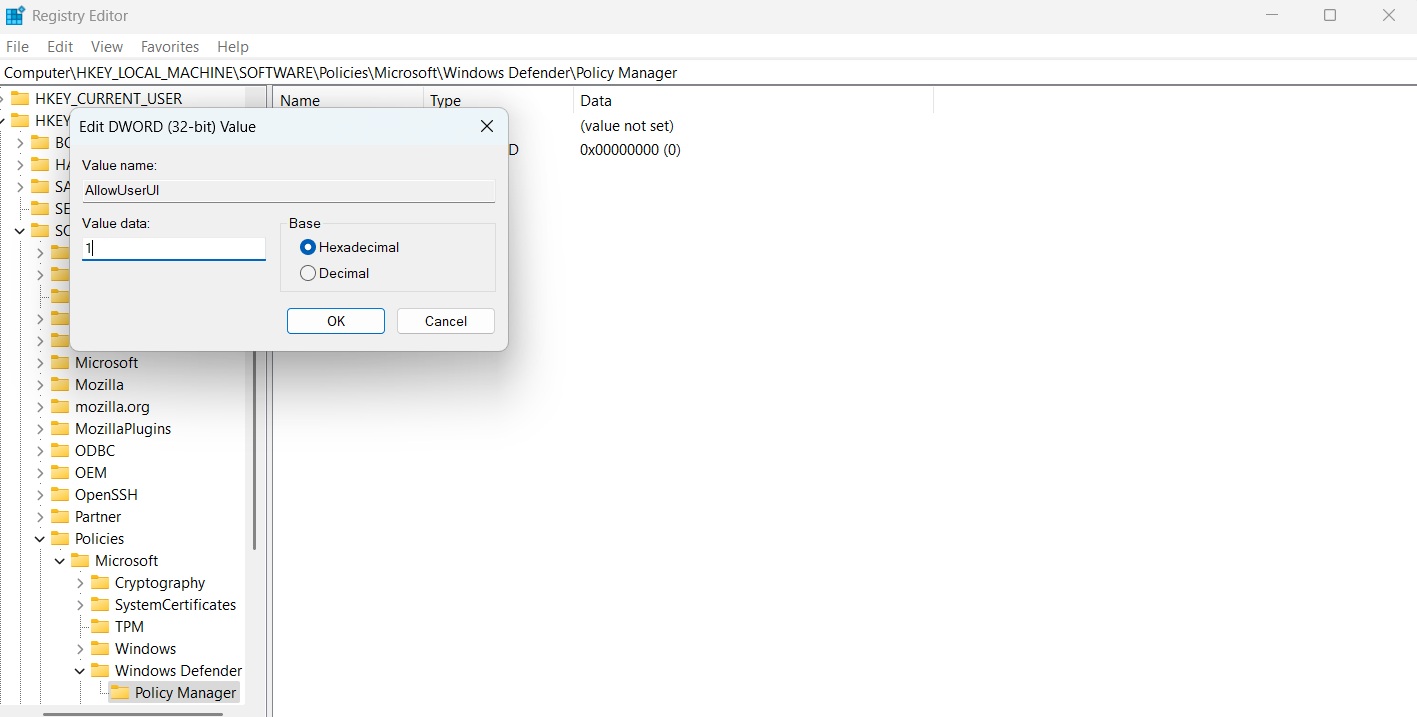
Task: Click the Value name field AllowUserUI
Action: point(288,190)
